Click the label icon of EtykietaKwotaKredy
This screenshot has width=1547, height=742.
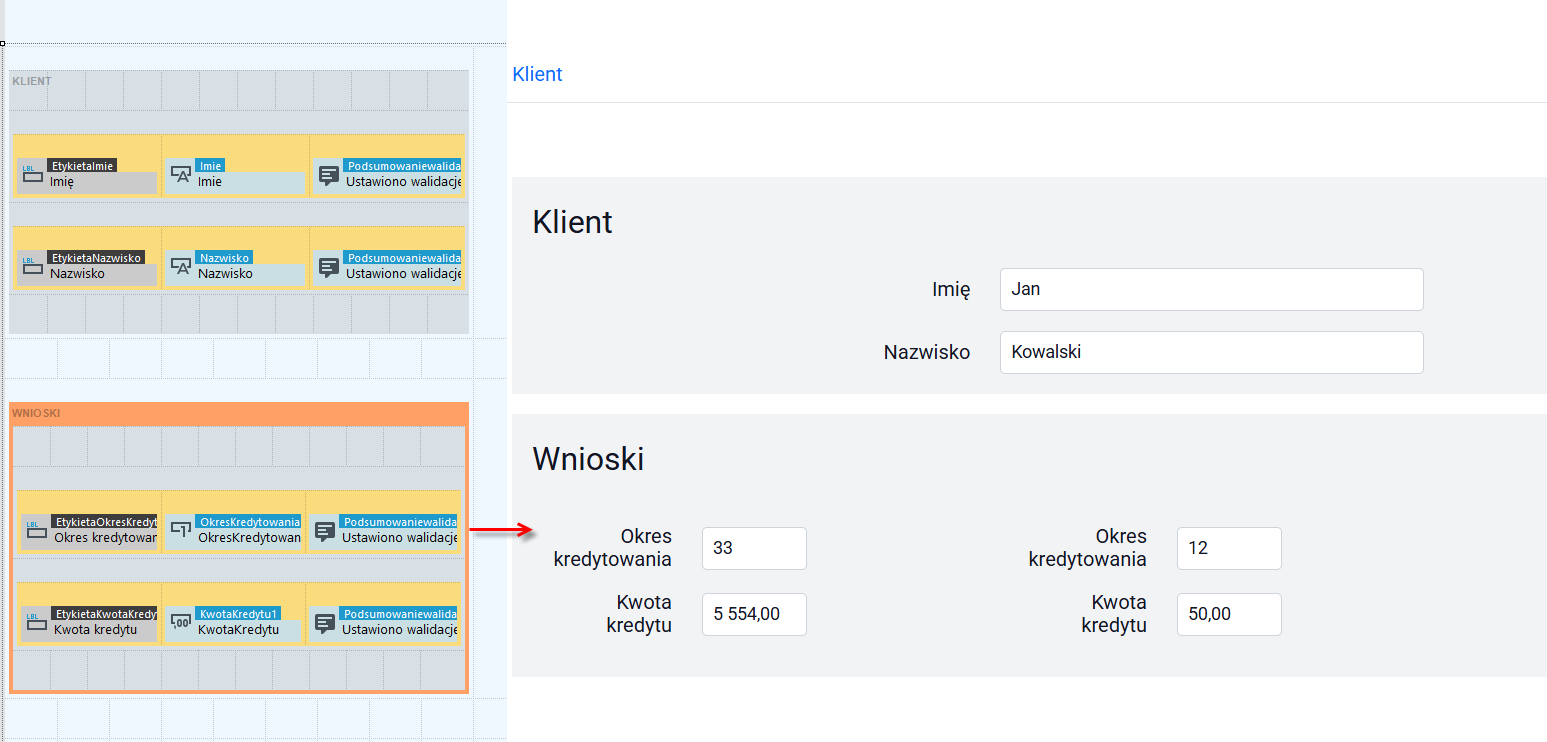tap(37, 623)
